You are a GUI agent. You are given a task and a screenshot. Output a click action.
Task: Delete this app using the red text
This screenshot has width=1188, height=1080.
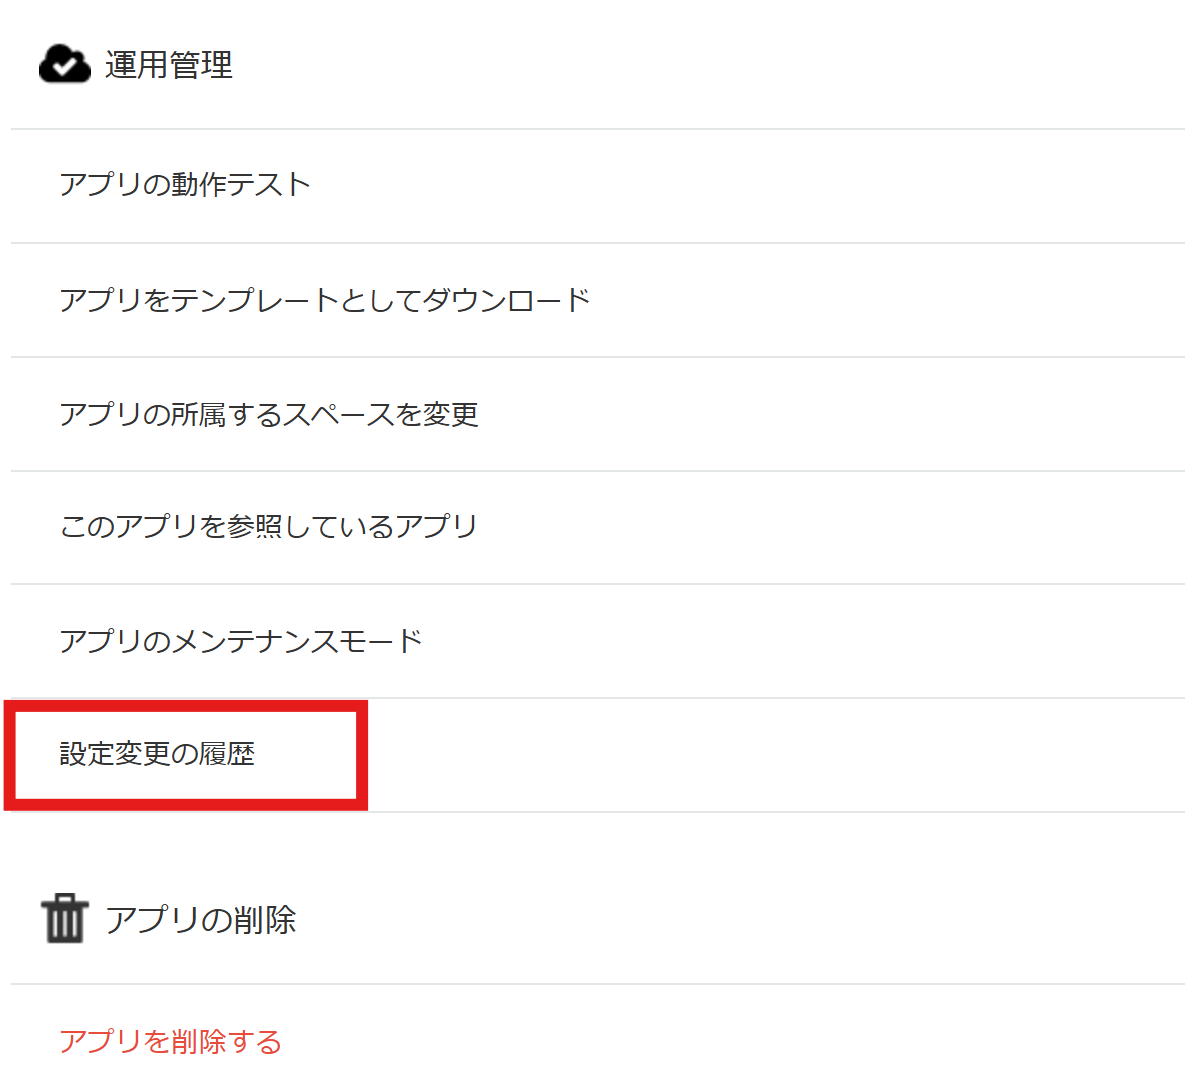click(170, 1042)
